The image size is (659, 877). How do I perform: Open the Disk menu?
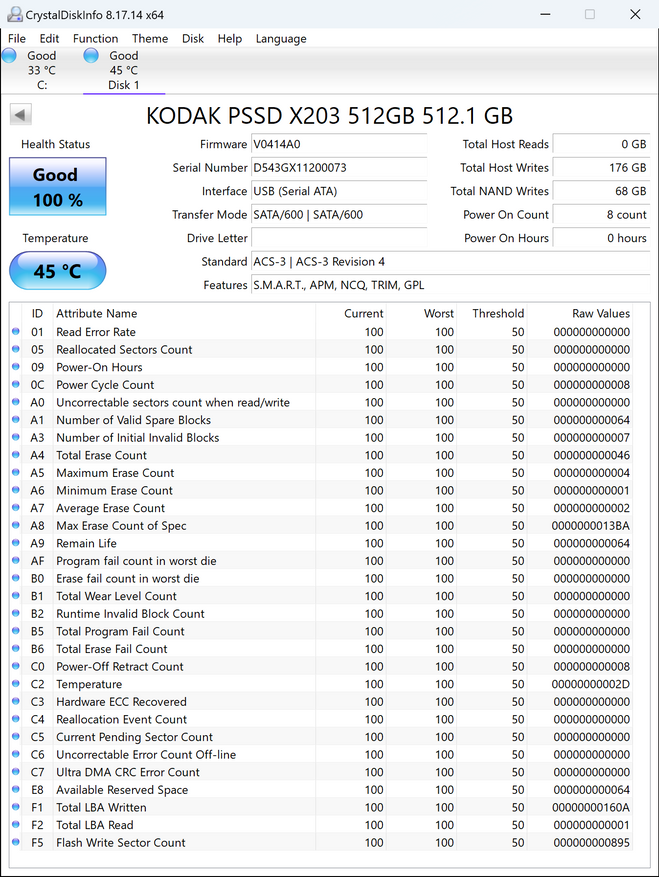tap(193, 38)
